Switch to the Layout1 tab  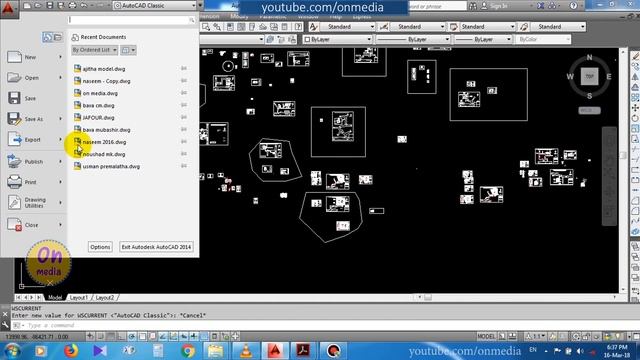tap(78, 298)
